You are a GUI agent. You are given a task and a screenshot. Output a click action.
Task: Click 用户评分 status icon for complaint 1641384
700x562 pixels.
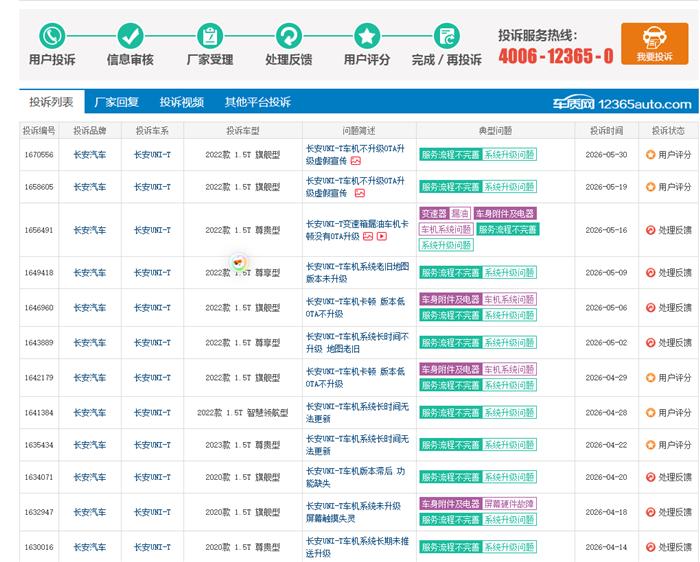click(650, 413)
